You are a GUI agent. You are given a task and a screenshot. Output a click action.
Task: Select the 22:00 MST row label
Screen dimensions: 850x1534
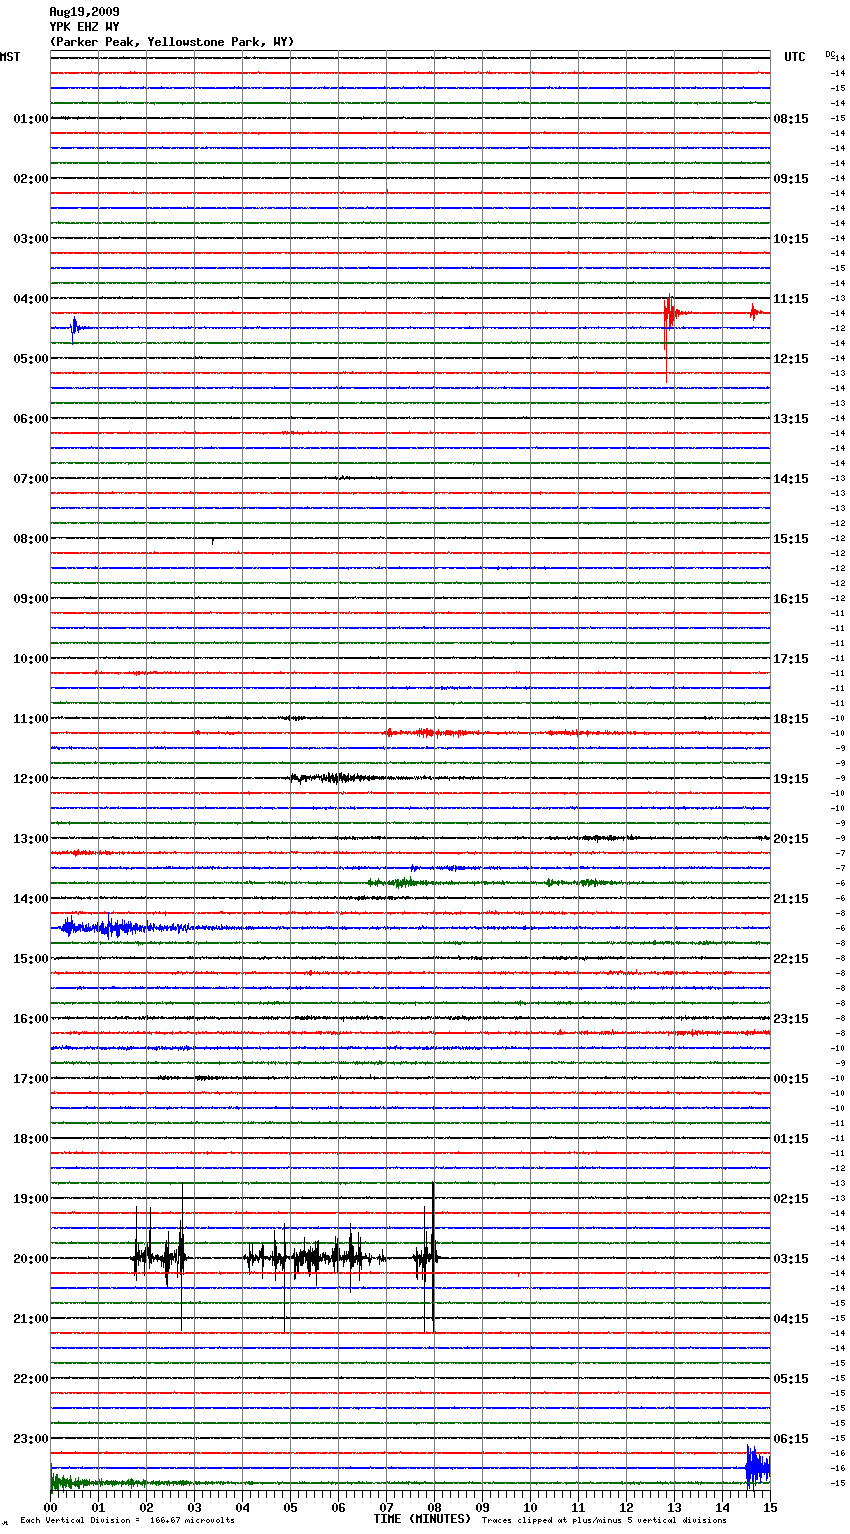(x=31, y=1379)
